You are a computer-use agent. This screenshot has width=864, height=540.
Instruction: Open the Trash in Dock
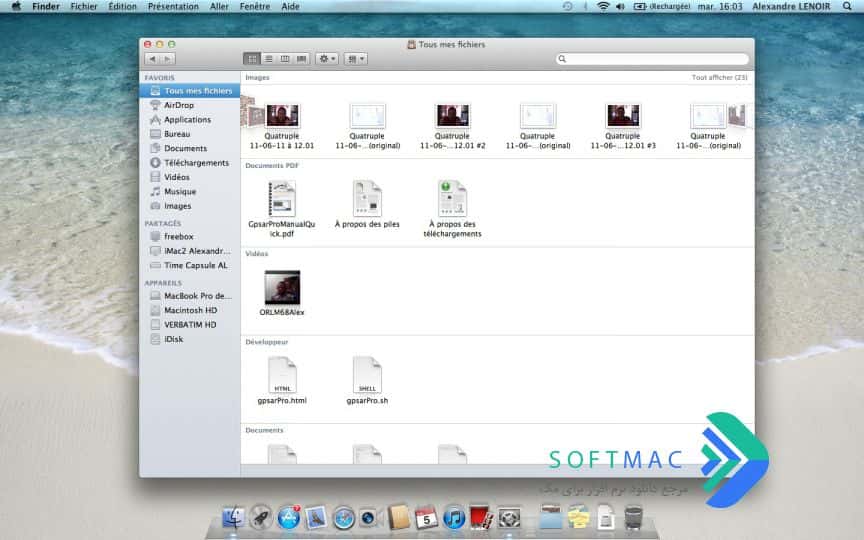click(x=633, y=518)
